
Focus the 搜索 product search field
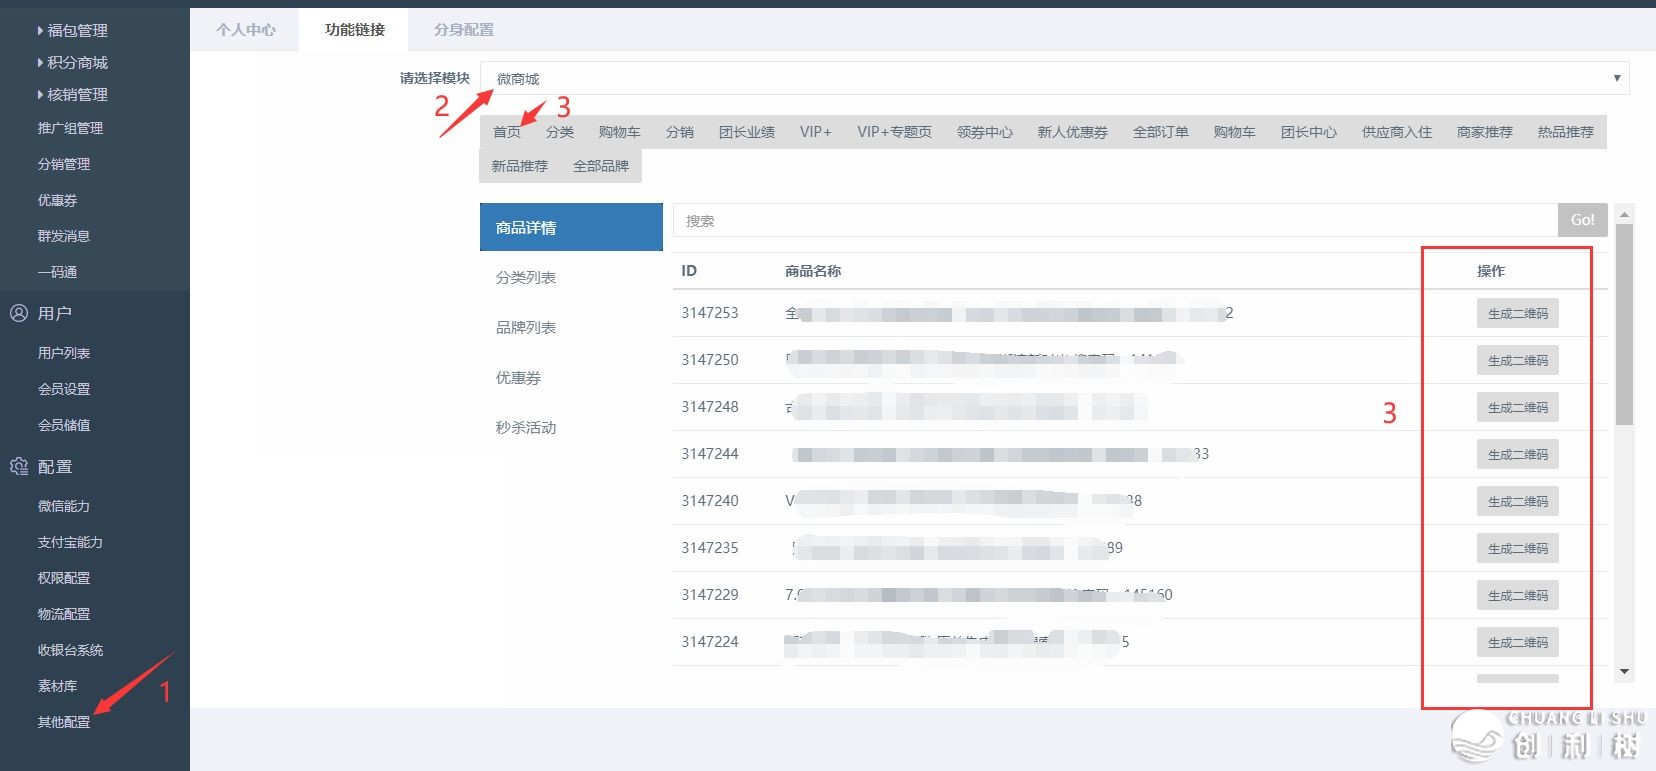[1116, 220]
